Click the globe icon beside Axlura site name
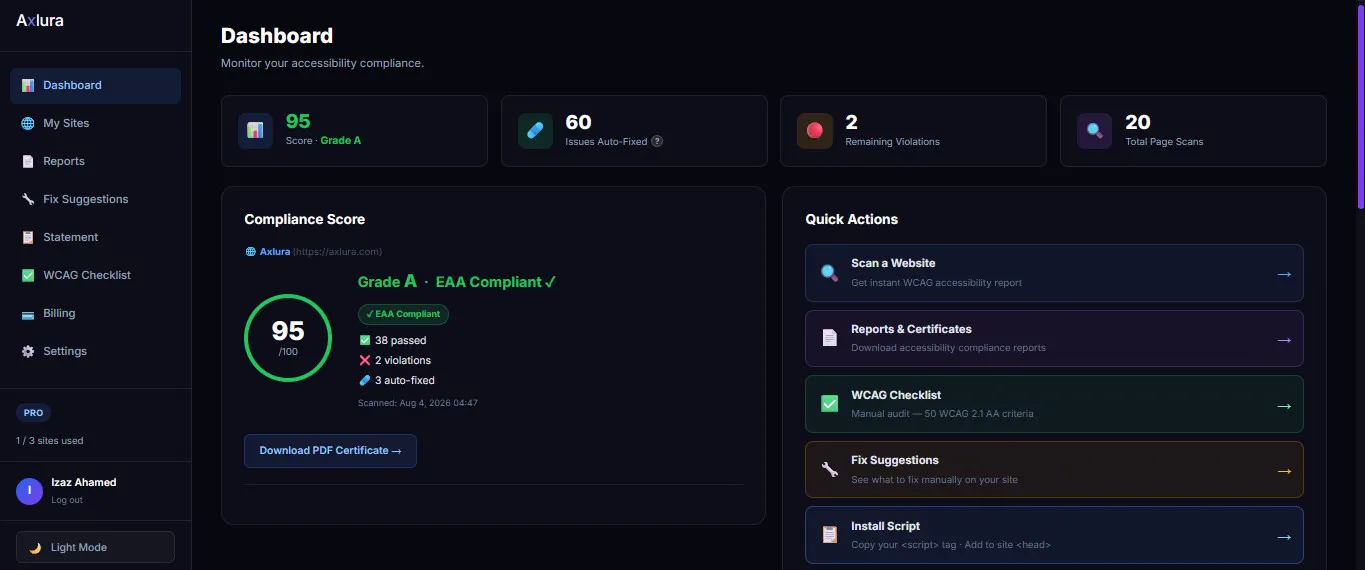 point(250,252)
